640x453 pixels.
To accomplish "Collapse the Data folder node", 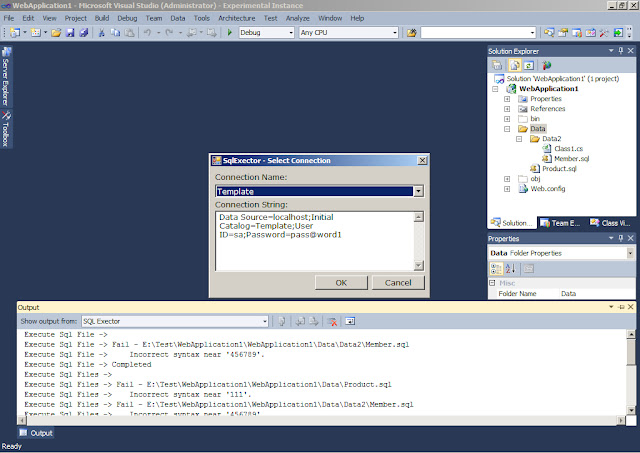I will pos(507,129).
